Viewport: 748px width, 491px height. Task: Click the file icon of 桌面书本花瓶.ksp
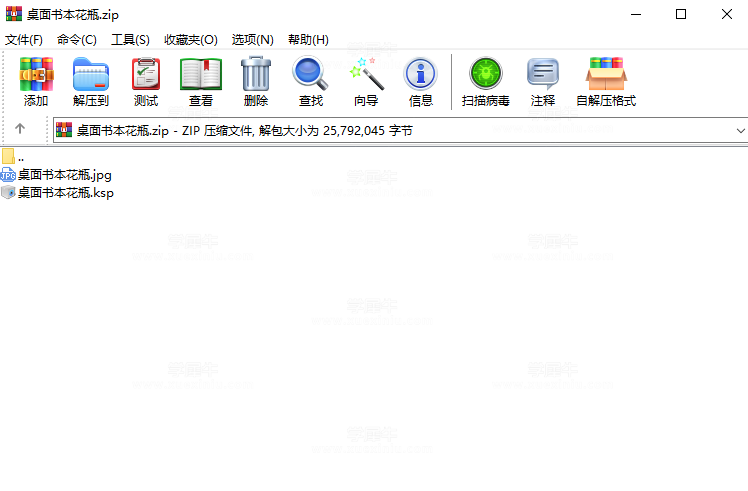[8, 193]
